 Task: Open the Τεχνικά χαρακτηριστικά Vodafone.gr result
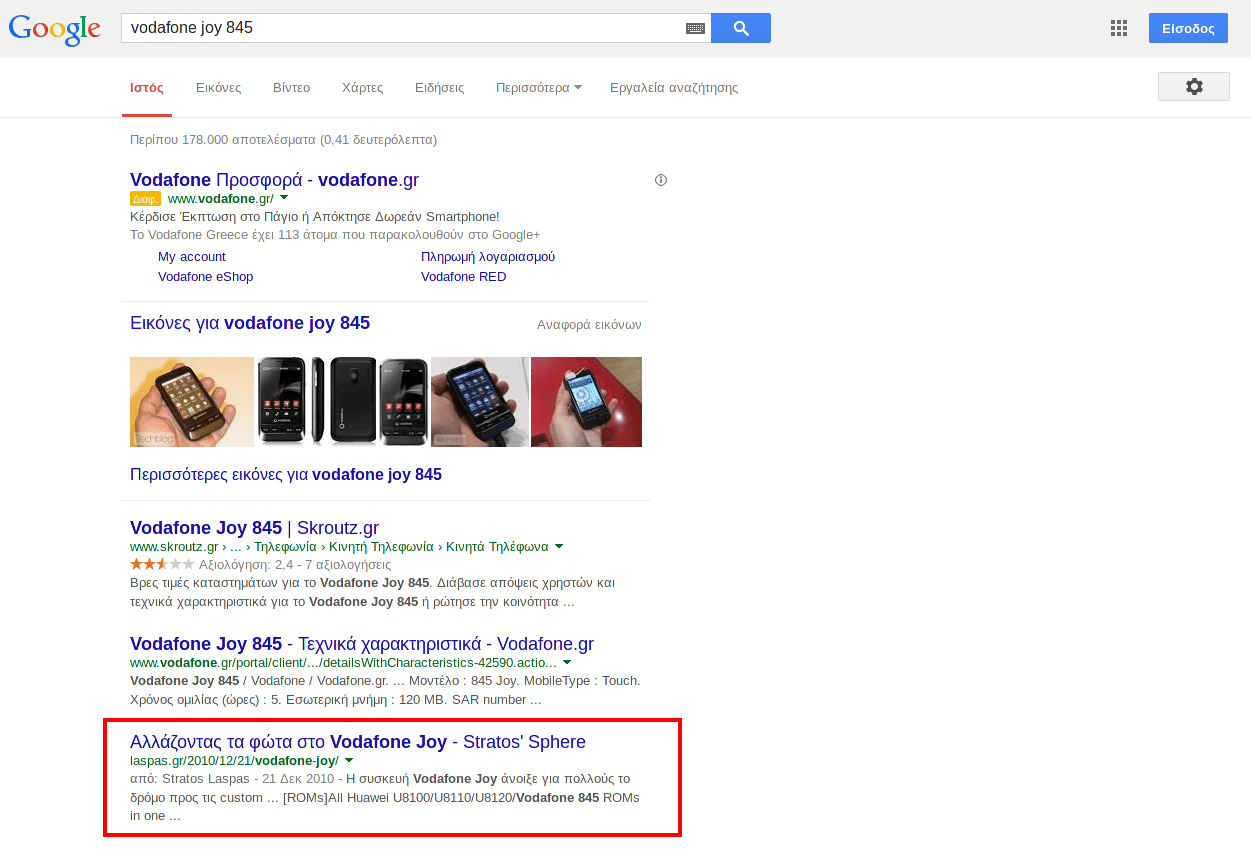[x=362, y=644]
